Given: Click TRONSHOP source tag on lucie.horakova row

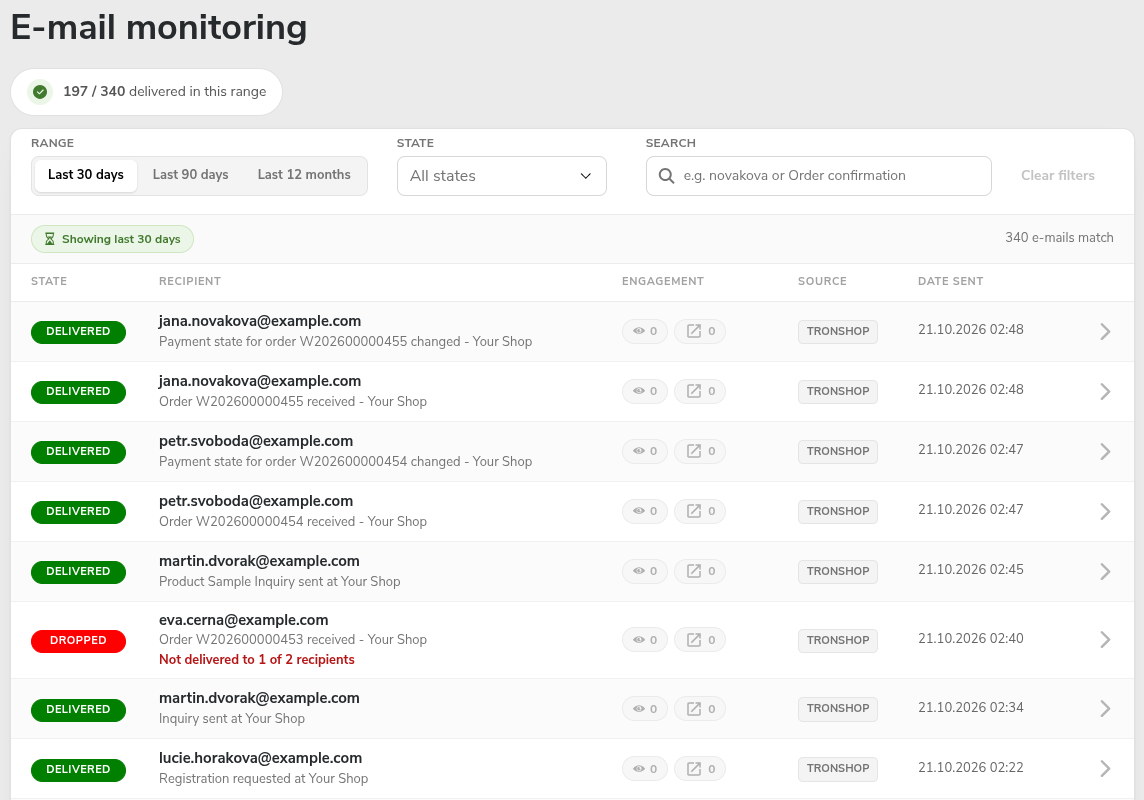Looking at the screenshot, I should pyautogui.click(x=838, y=769).
